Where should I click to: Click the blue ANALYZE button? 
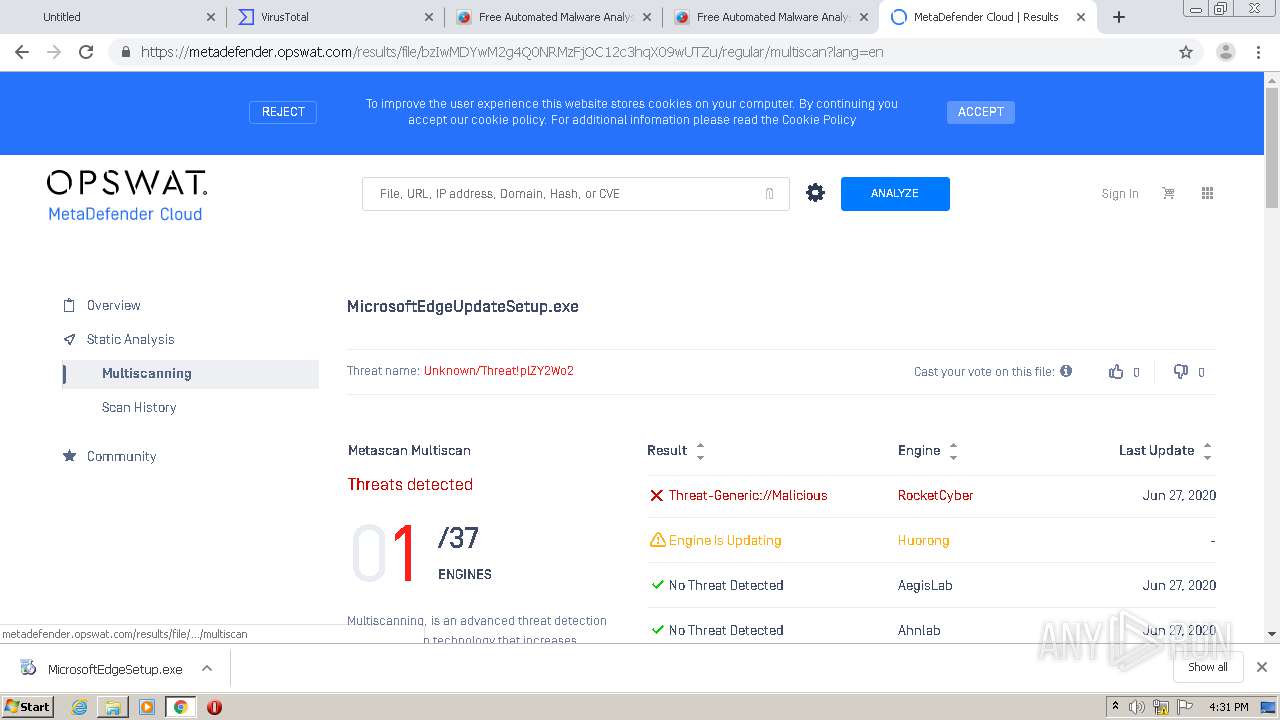(x=895, y=194)
